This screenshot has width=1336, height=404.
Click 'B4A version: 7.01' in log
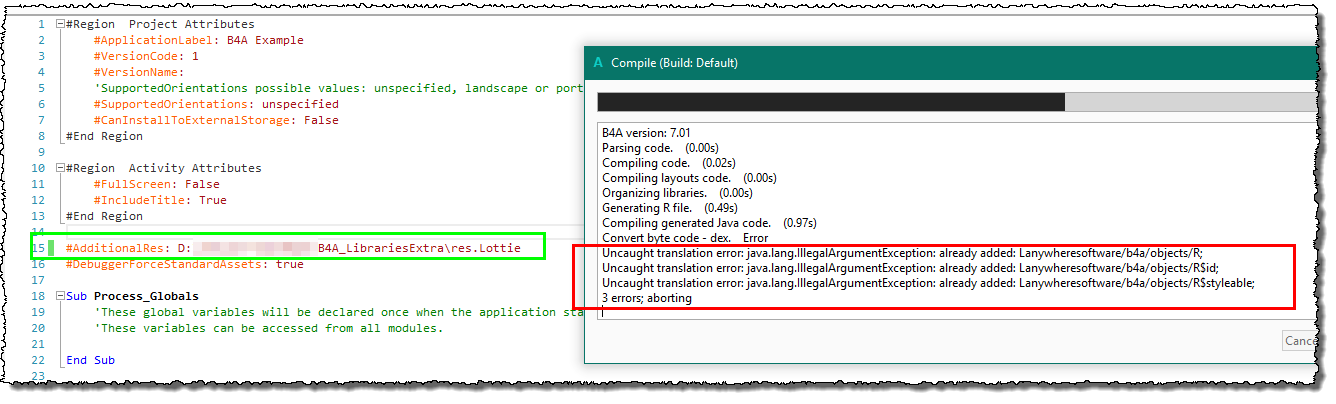[646, 132]
